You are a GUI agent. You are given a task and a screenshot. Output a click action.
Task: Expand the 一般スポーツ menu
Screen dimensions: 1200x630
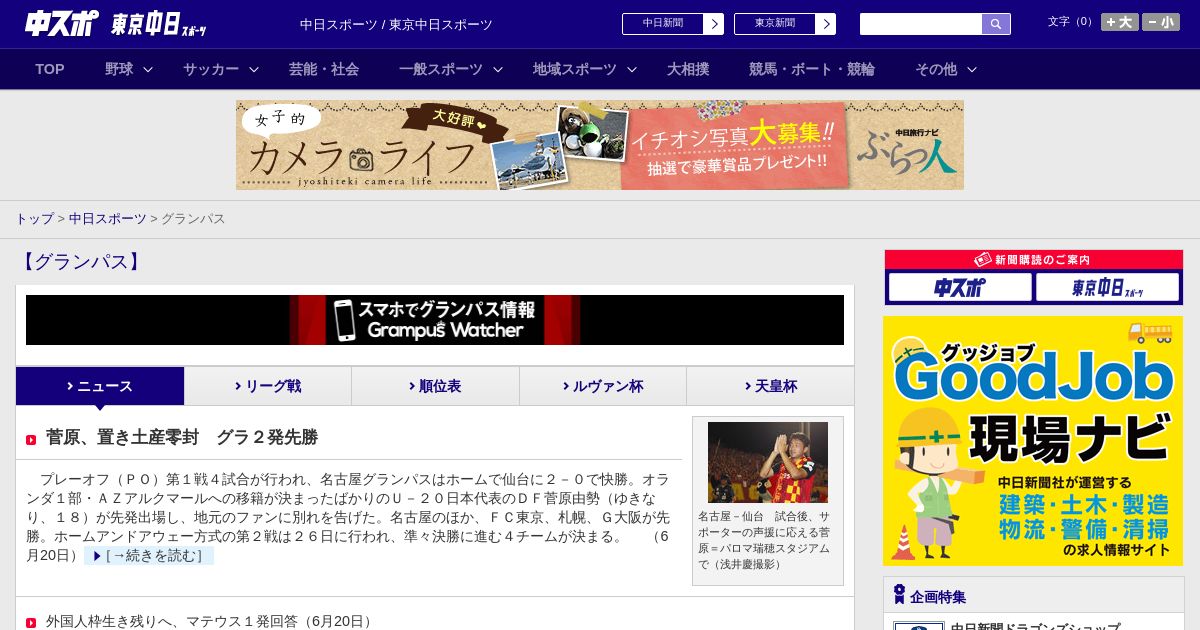(451, 69)
